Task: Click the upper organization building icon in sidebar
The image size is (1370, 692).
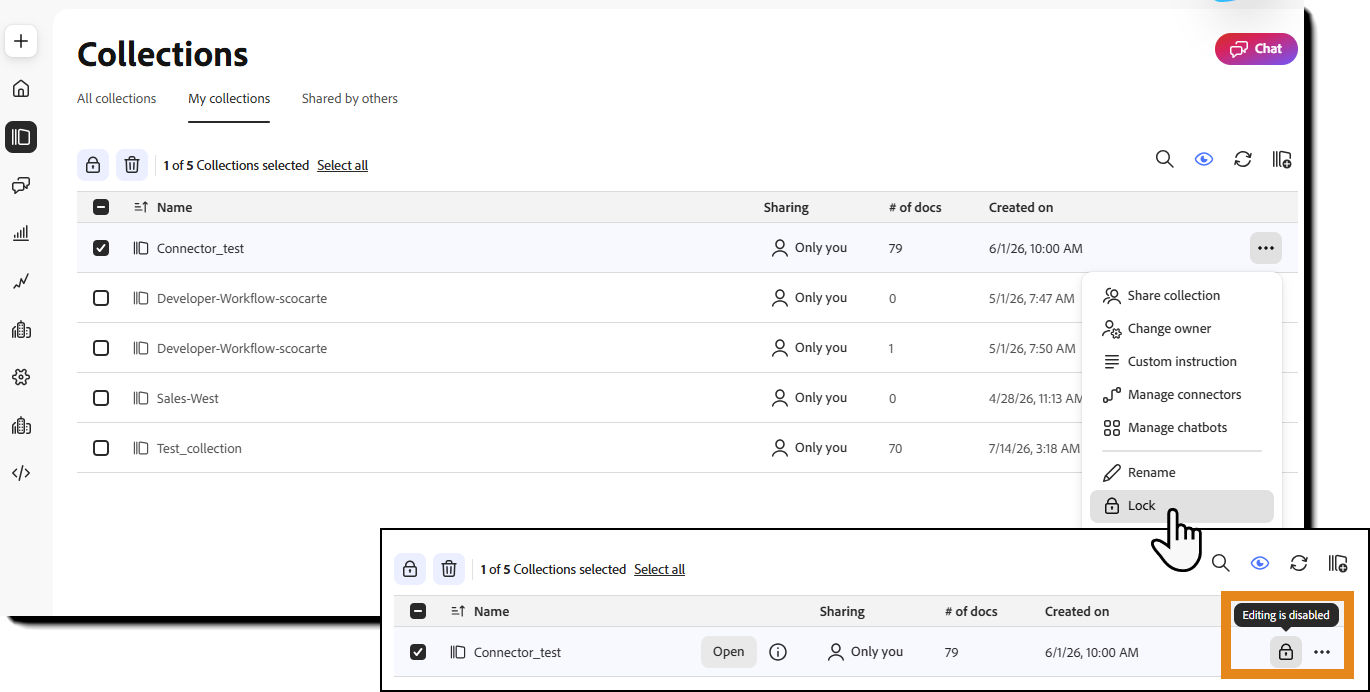Action: 21,329
